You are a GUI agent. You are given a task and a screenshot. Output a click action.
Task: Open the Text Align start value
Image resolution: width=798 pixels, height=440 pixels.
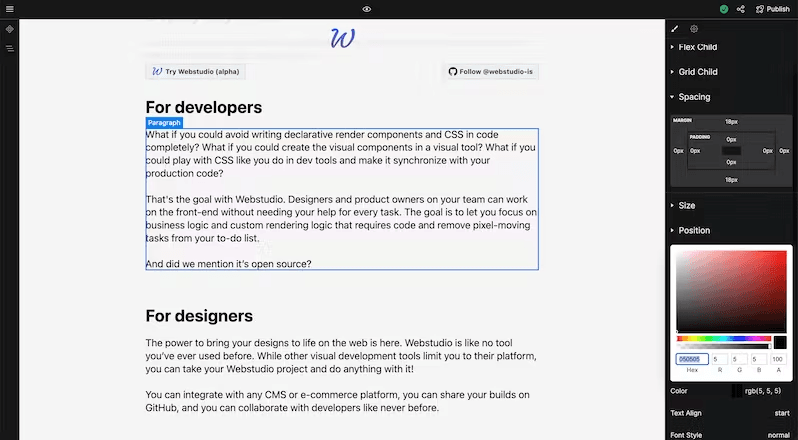tap(782, 413)
